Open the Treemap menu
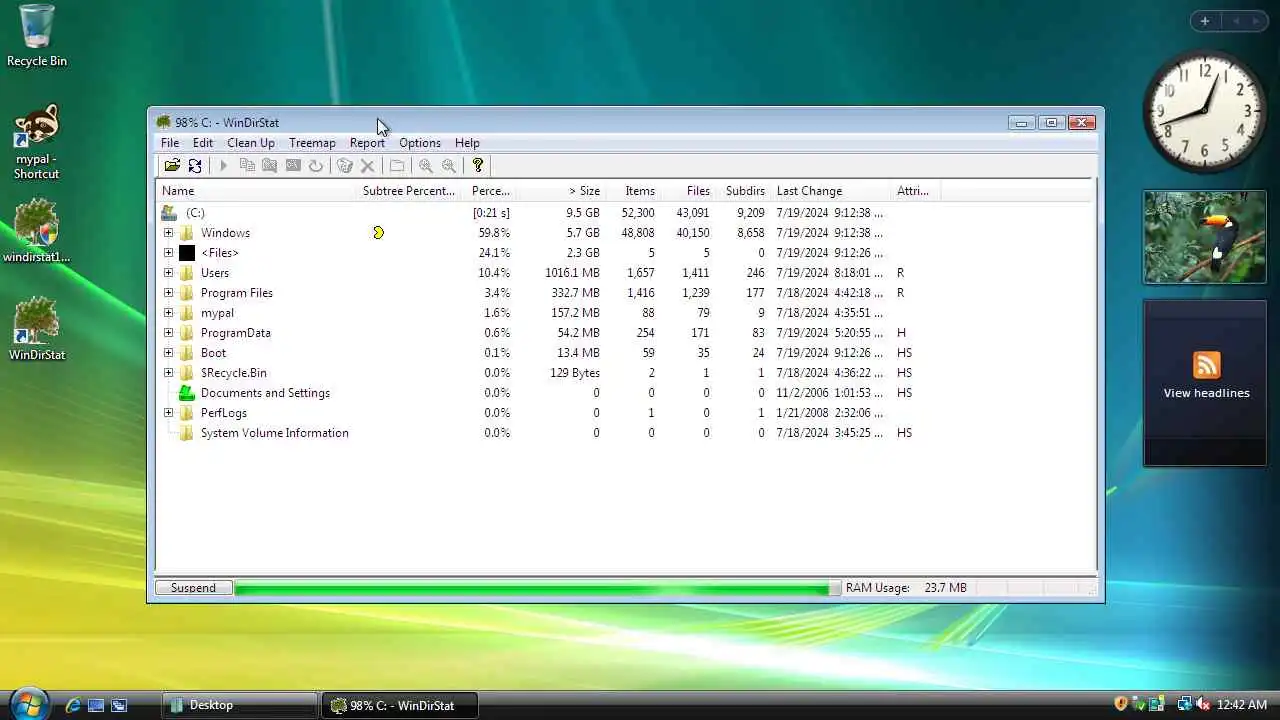The image size is (1280, 720). click(x=312, y=143)
